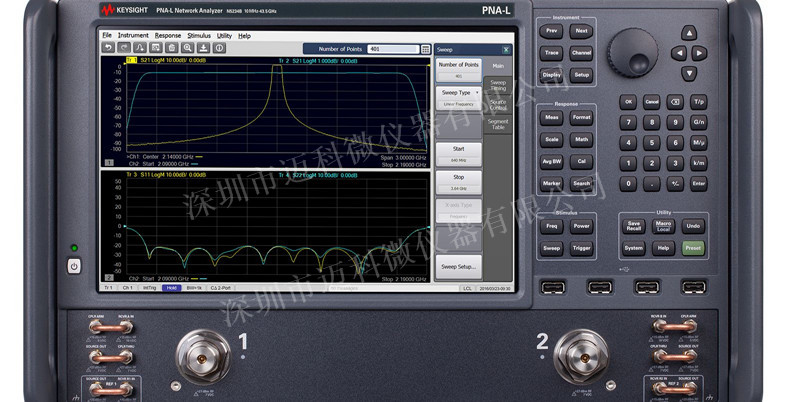The image size is (800, 402).
Task: Tap the Channel hardkey
Action: pos(581,53)
